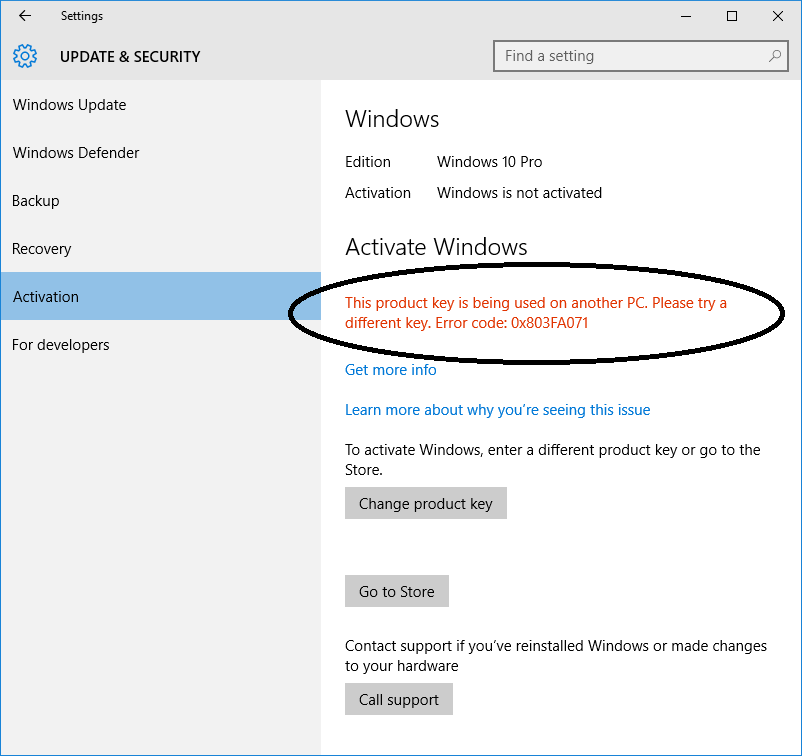This screenshot has width=802, height=756.
Task: Click the search magnifier icon
Action: [775, 56]
